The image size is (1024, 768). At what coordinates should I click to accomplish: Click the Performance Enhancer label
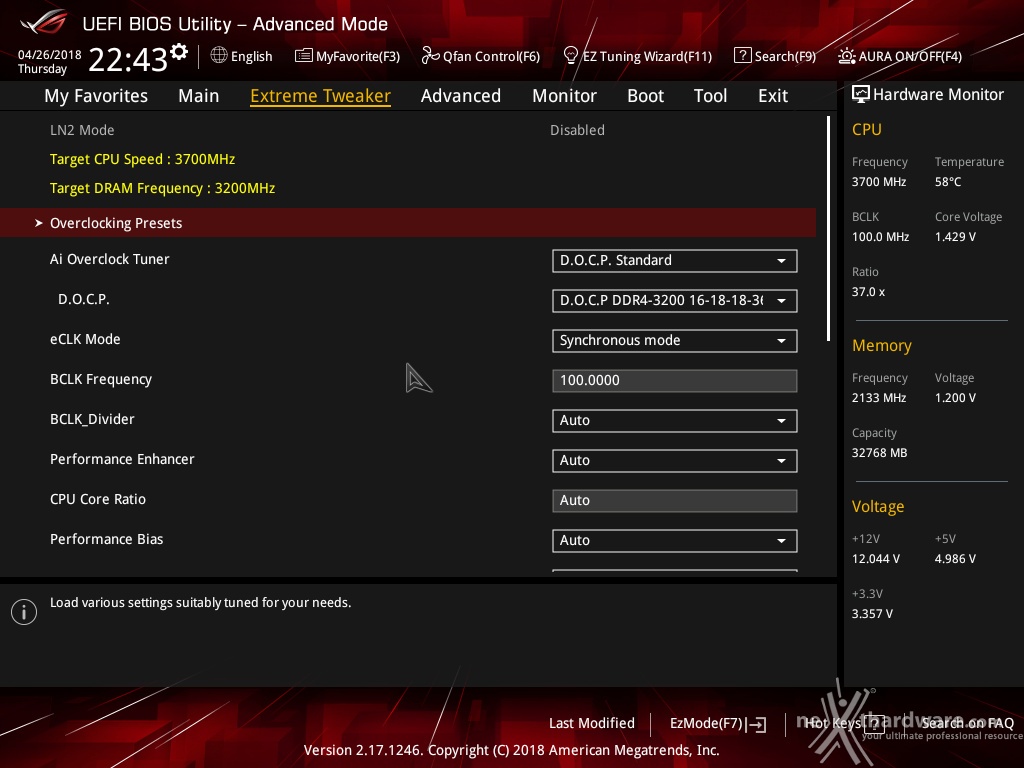[122, 459]
